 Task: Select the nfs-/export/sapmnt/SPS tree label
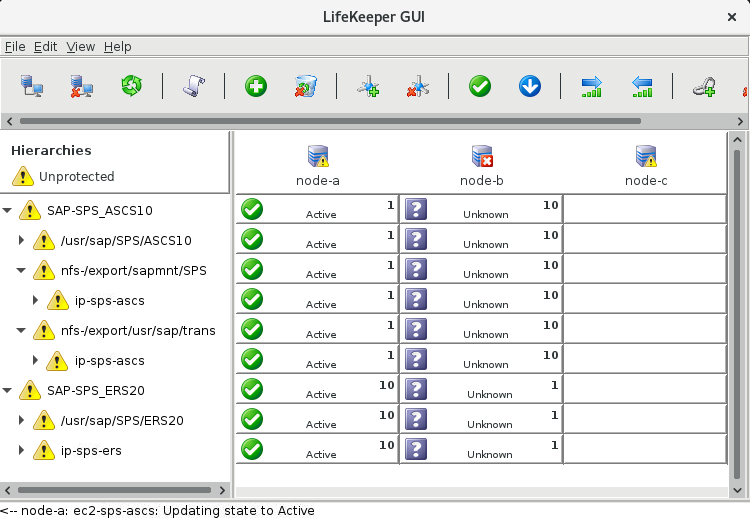click(134, 271)
